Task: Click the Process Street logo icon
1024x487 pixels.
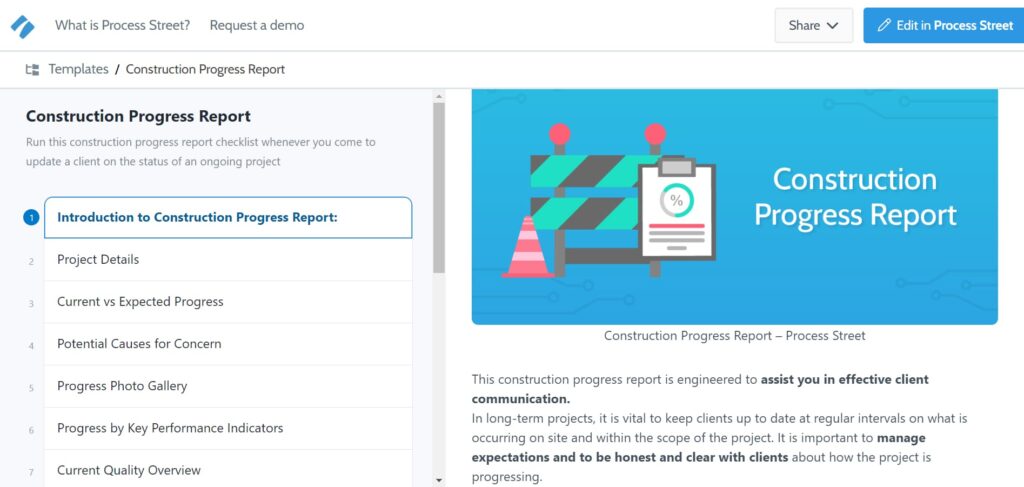Action: [22, 26]
